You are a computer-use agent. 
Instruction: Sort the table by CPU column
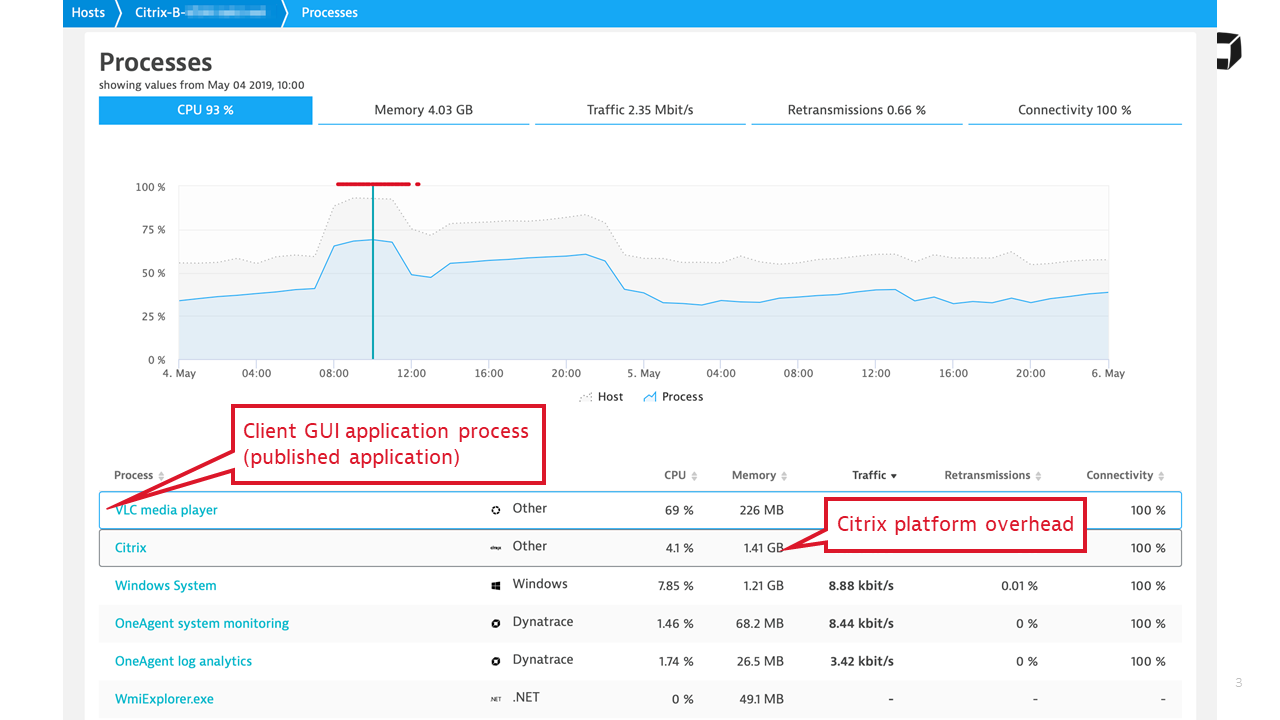coord(681,476)
